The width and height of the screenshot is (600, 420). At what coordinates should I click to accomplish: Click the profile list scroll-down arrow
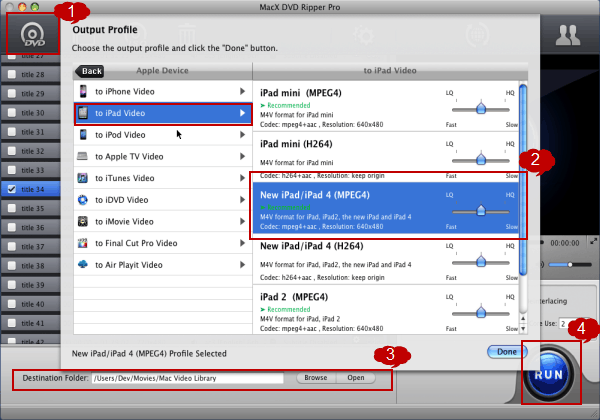[523, 329]
